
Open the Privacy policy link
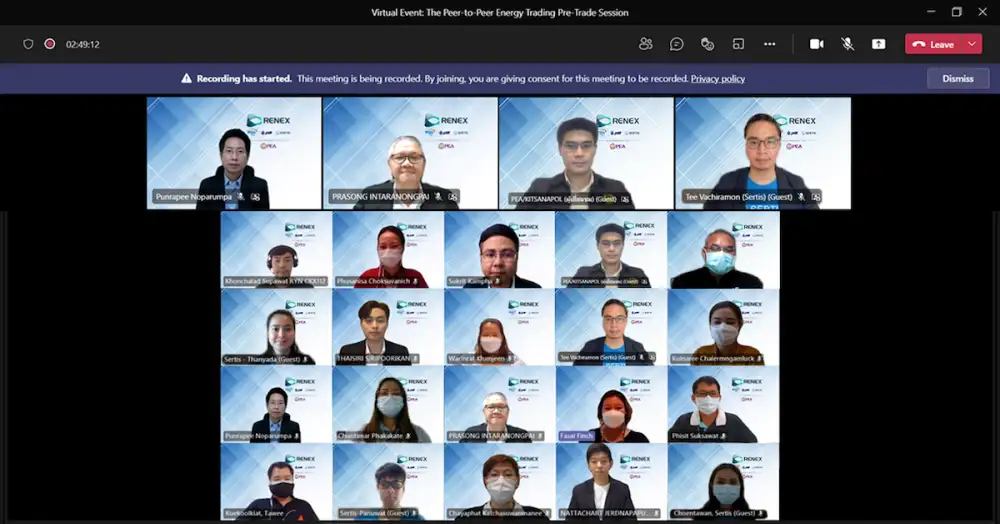click(717, 78)
